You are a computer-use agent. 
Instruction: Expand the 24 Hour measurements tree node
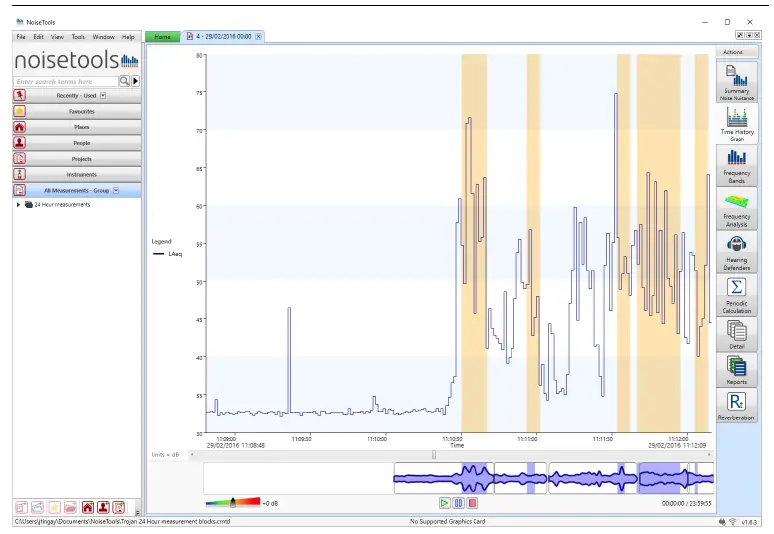click(18, 205)
